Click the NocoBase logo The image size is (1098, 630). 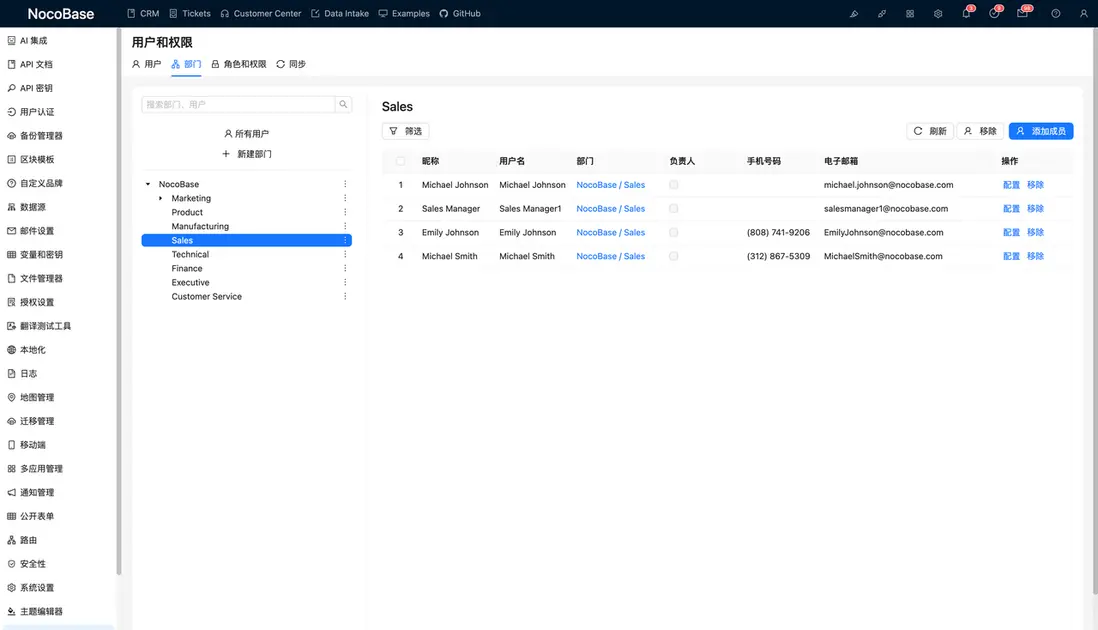[x=61, y=13]
